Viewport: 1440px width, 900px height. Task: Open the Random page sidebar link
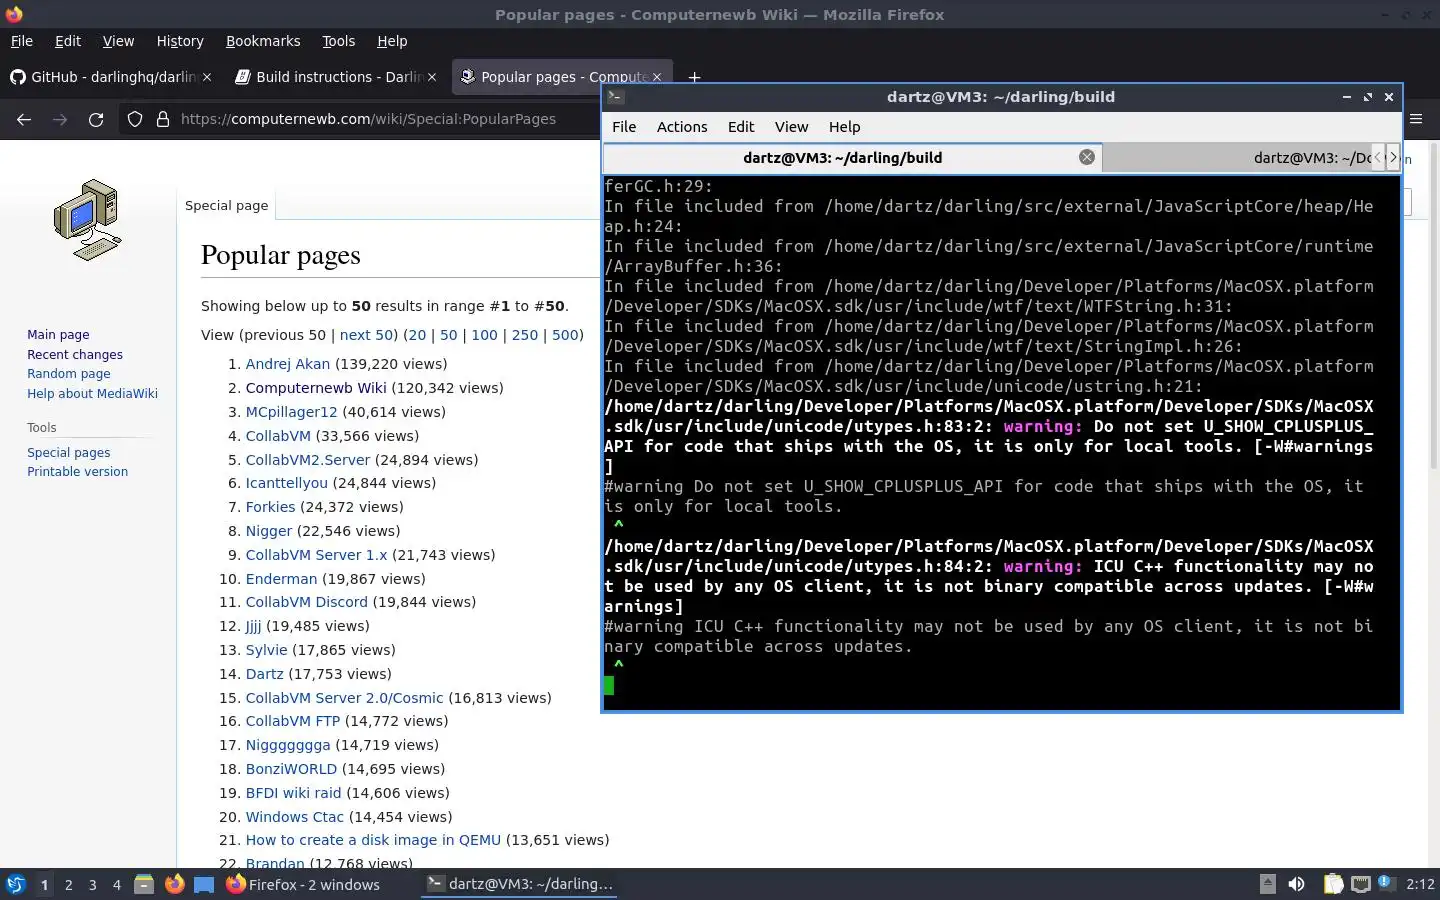coord(69,374)
